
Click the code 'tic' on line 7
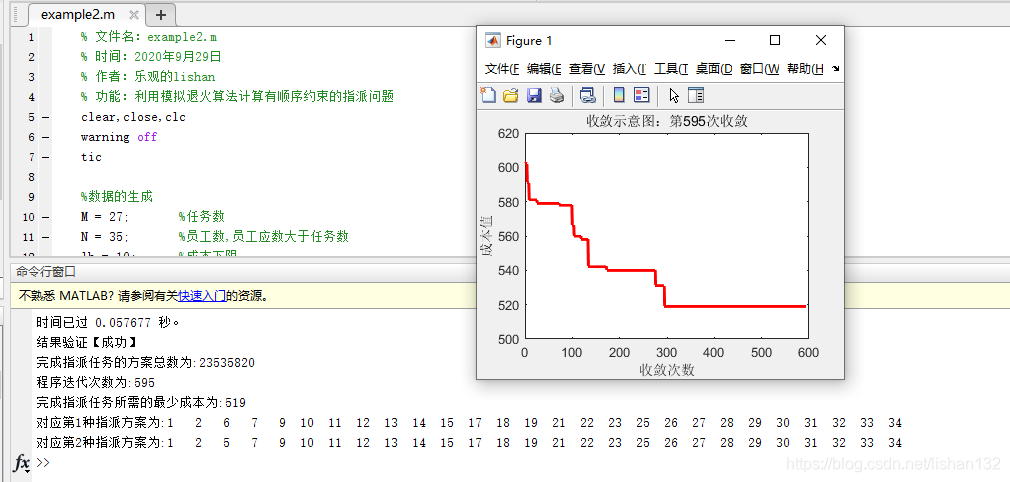pyautogui.click(x=91, y=157)
